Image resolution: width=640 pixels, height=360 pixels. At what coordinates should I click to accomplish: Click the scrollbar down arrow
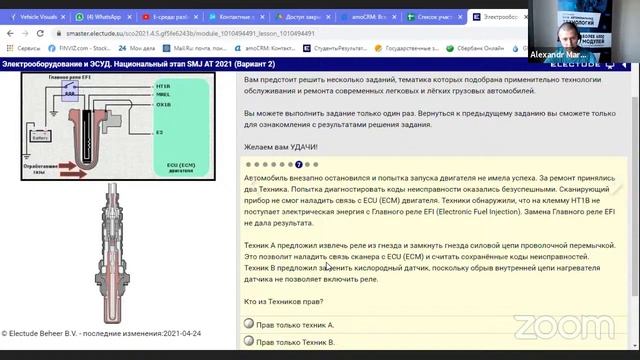pos(634,346)
